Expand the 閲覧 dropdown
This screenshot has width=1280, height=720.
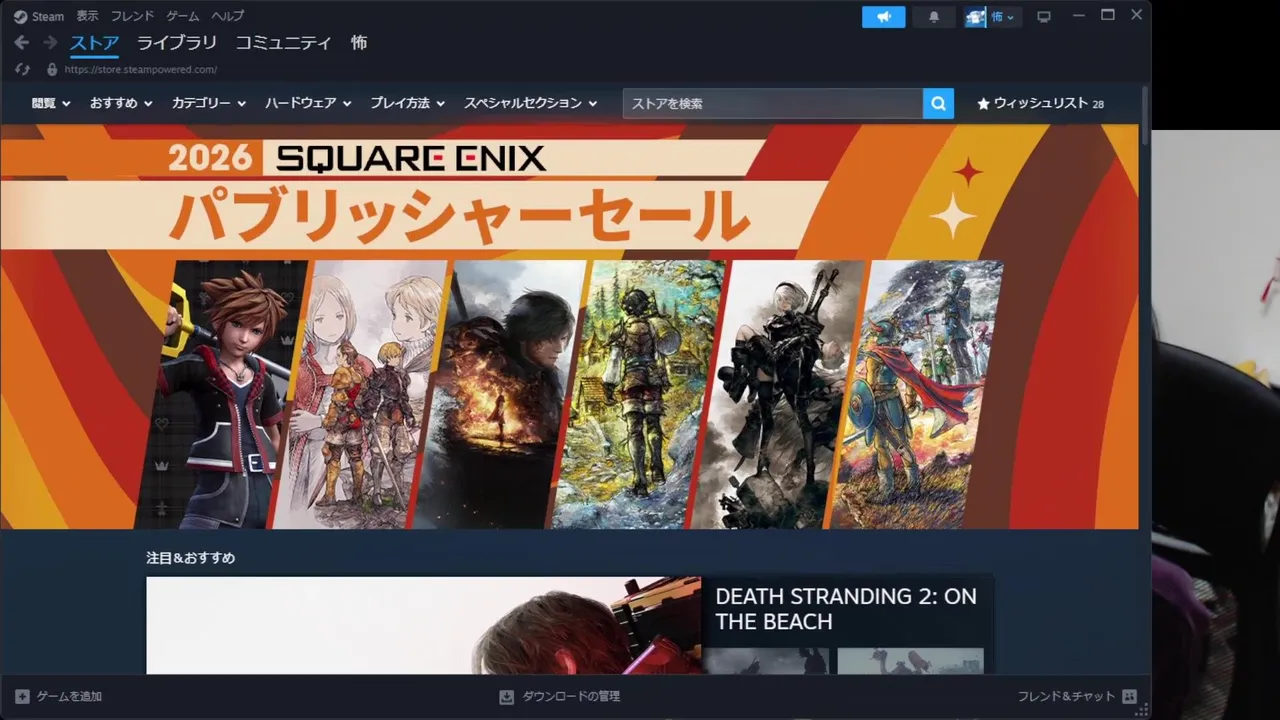[x=51, y=103]
